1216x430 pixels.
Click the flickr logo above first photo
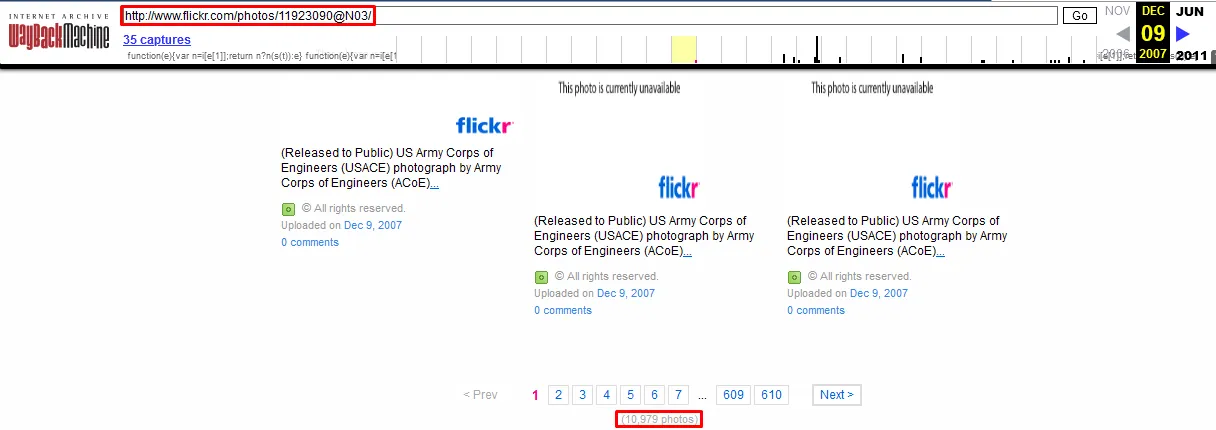coord(485,126)
